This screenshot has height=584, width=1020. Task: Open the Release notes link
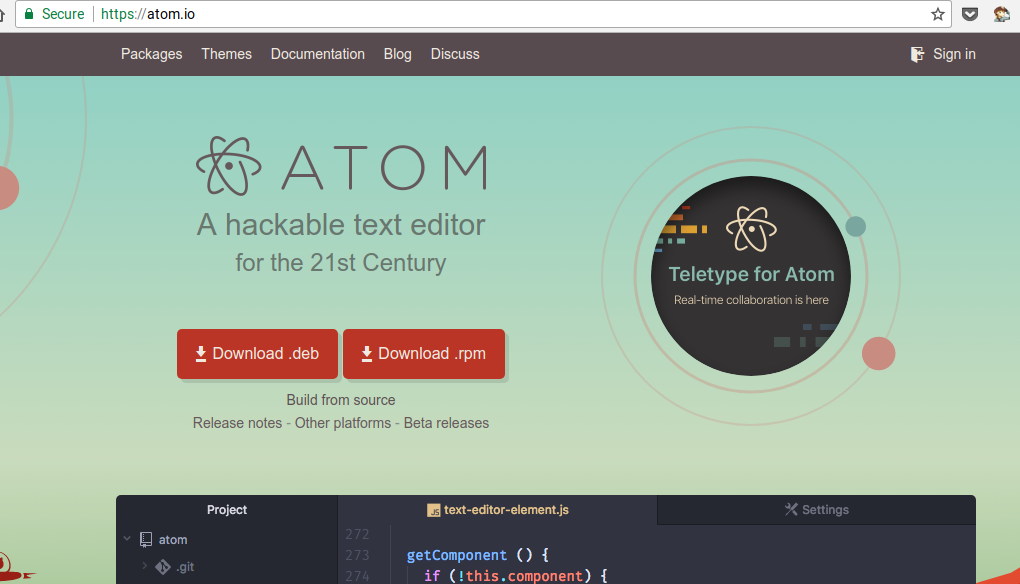point(237,422)
